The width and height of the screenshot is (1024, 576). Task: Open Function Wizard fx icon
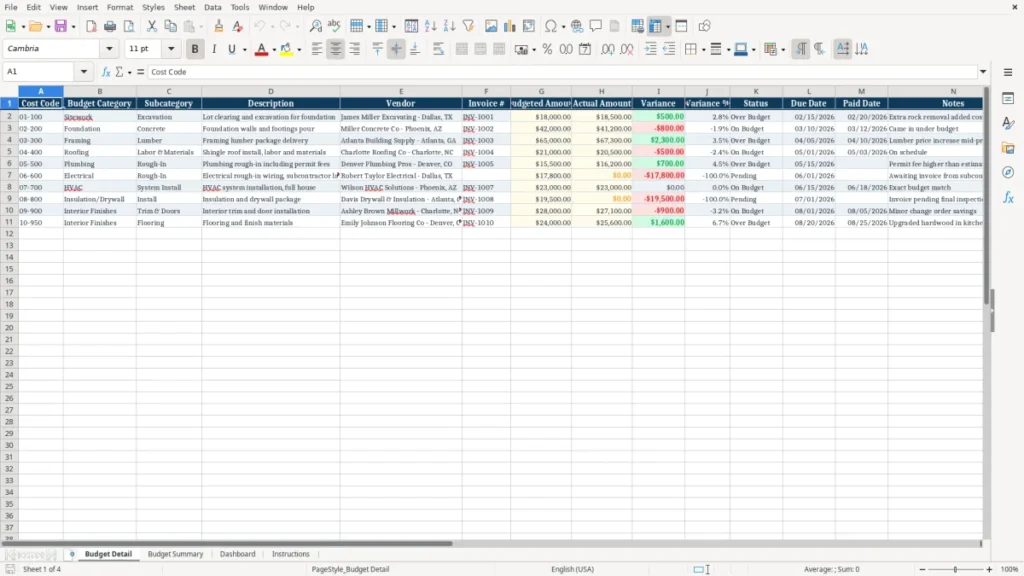click(x=106, y=72)
